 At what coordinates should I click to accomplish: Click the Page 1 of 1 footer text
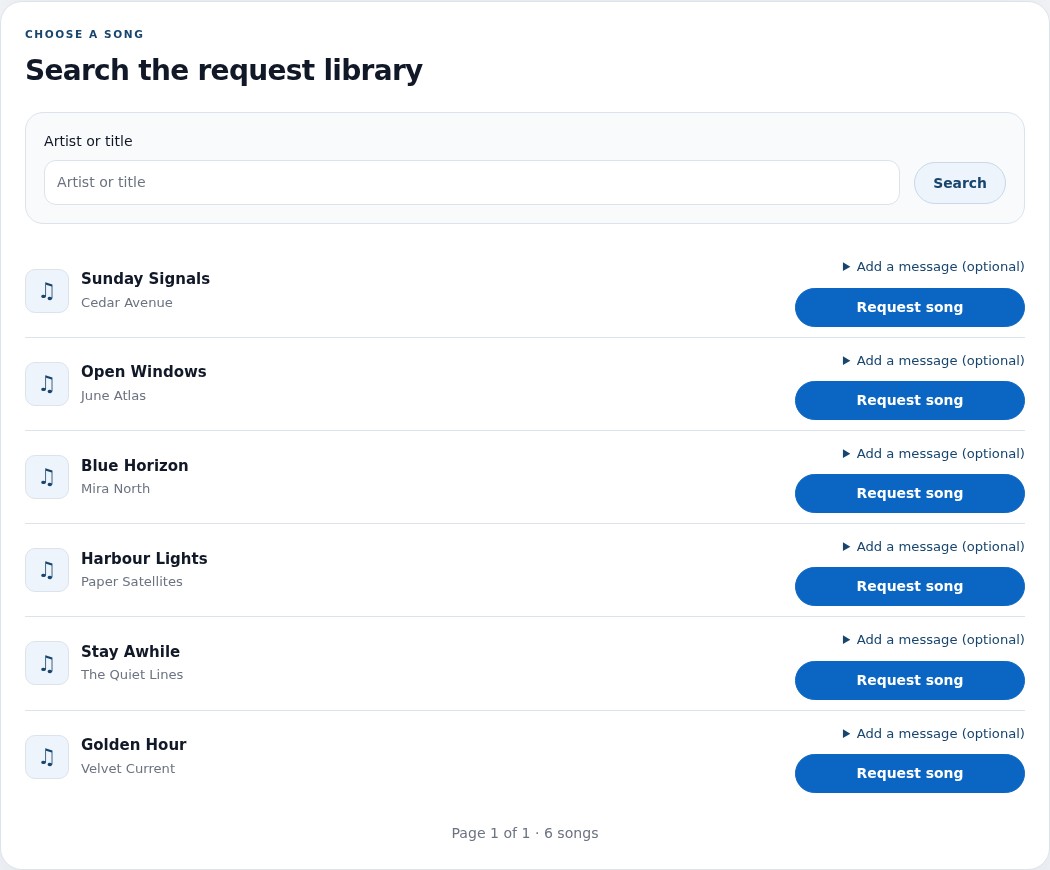click(x=524, y=833)
